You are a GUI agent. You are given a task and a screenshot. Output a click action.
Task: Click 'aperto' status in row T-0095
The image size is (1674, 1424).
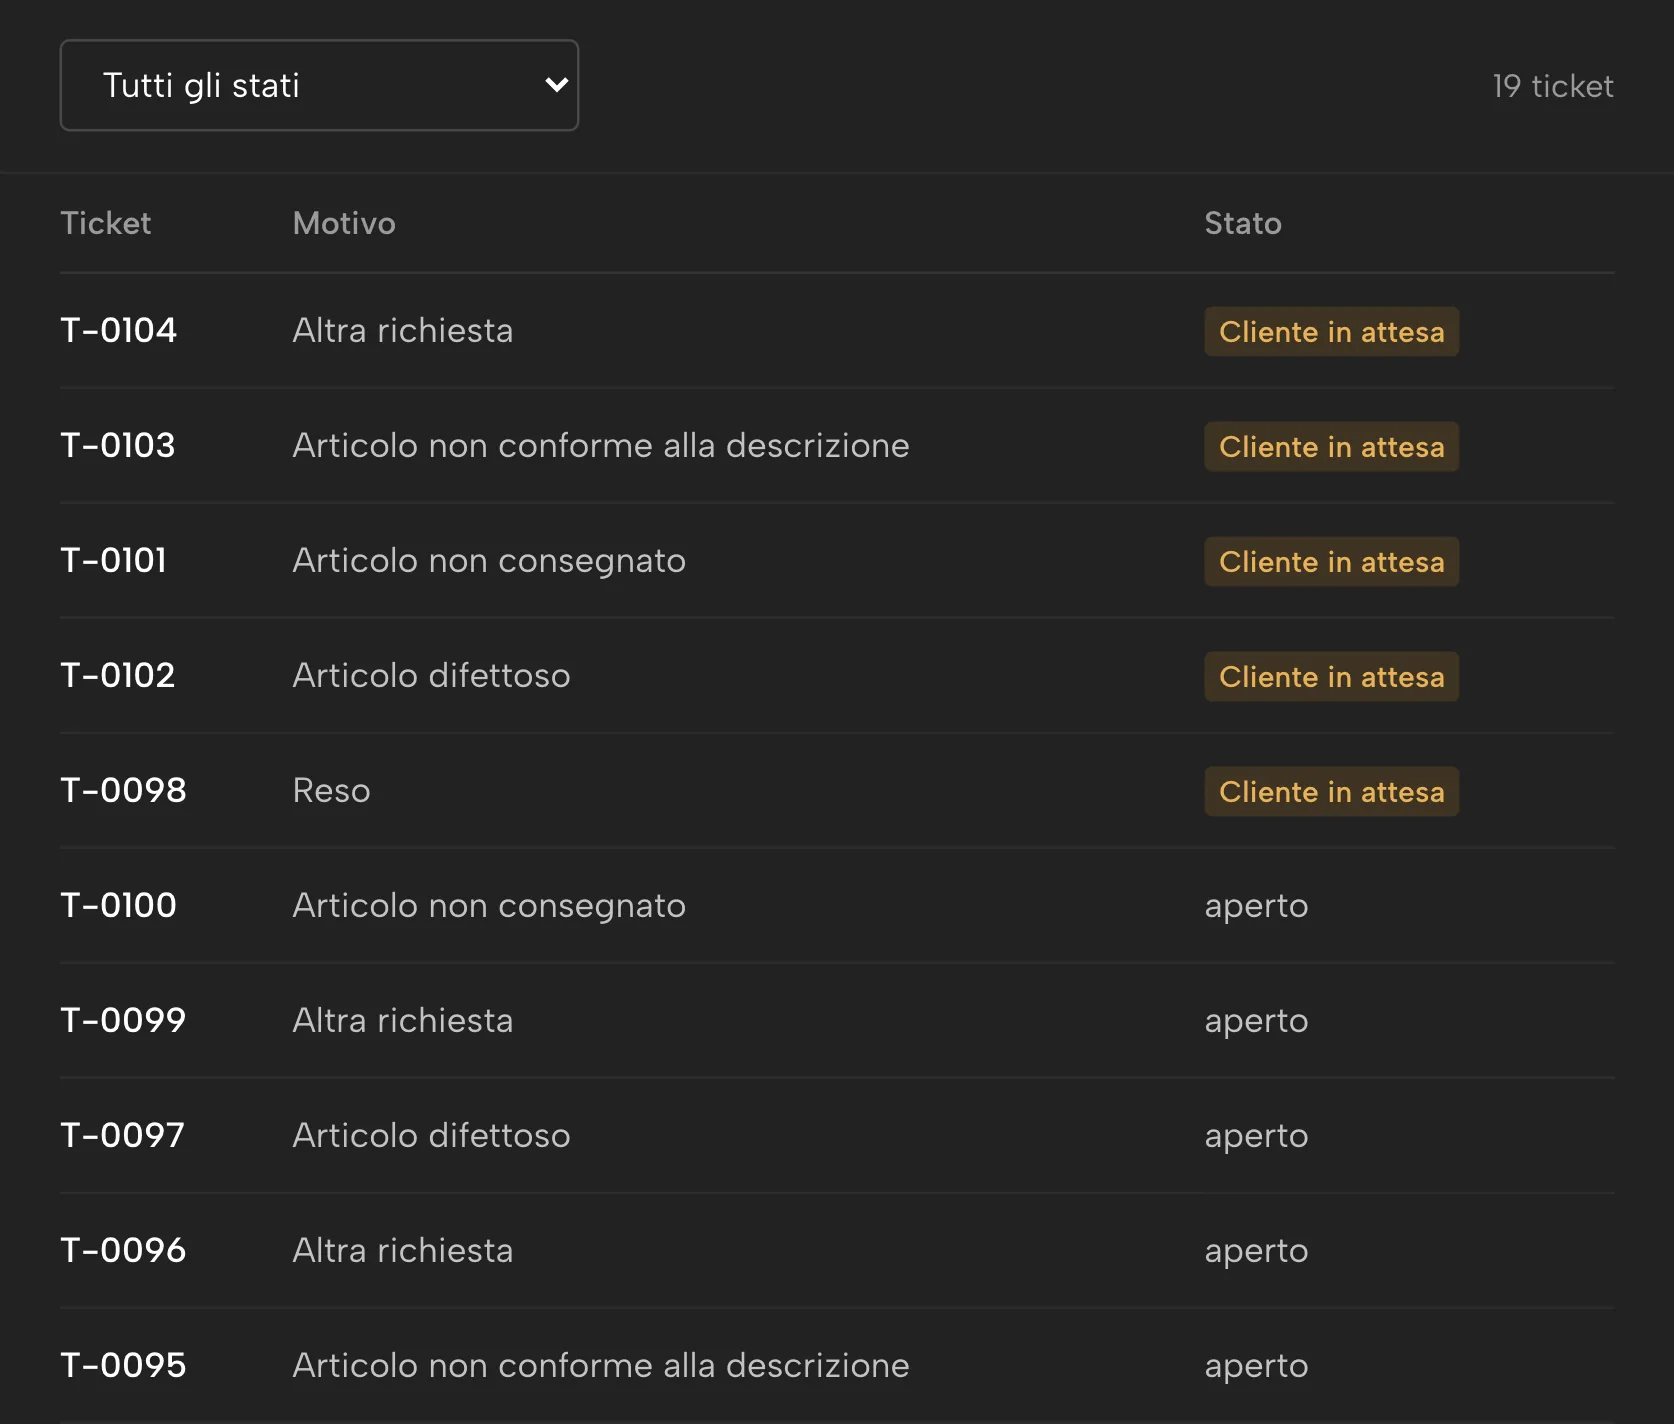[1256, 1366]
